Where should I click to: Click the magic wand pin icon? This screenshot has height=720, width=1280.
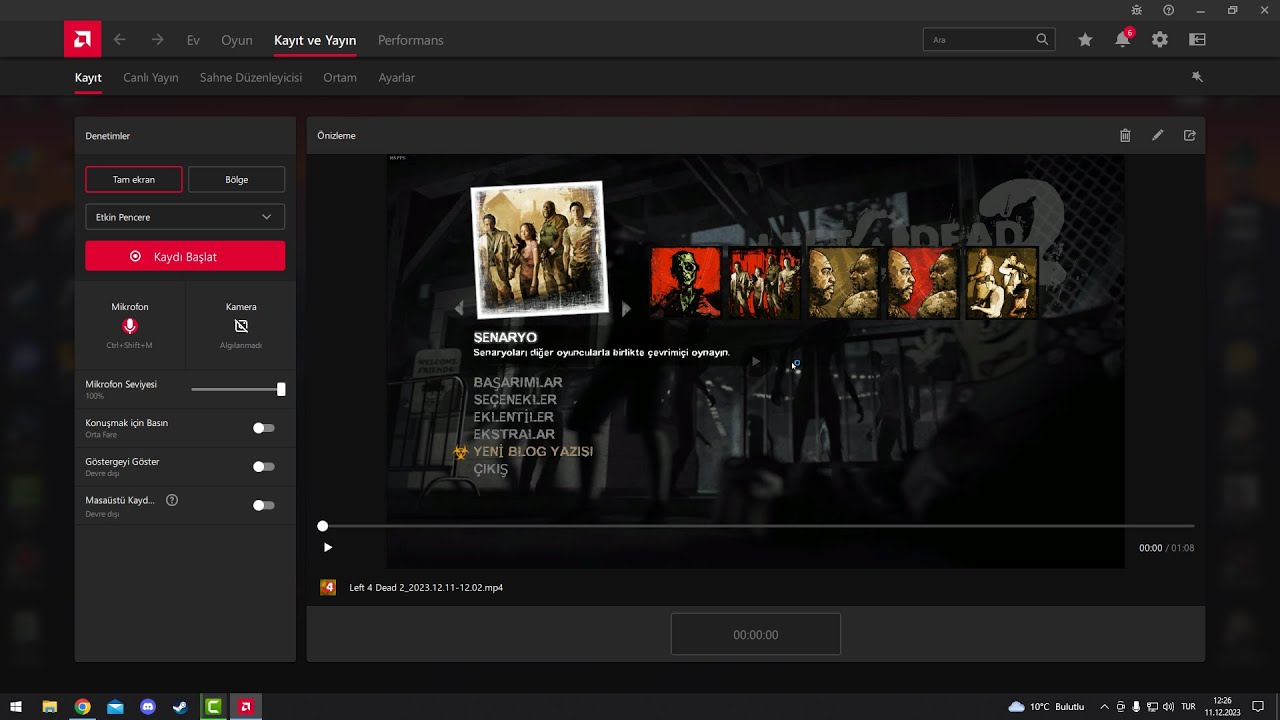pos(1197,77)
